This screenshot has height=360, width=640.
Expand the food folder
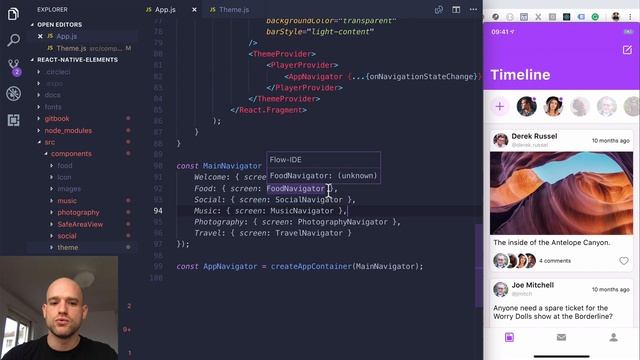64,166
